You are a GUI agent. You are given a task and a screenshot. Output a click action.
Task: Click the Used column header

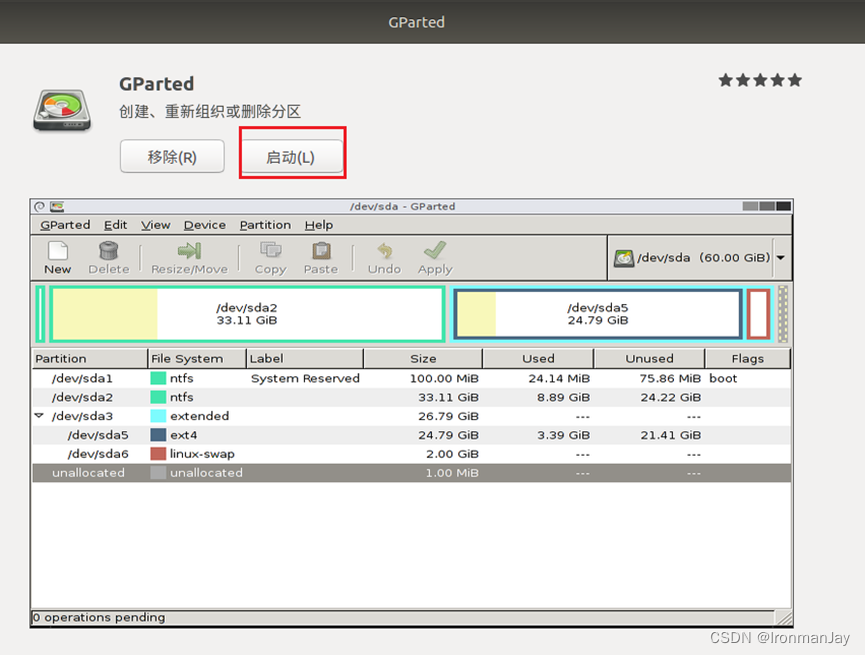pos(538,359)
